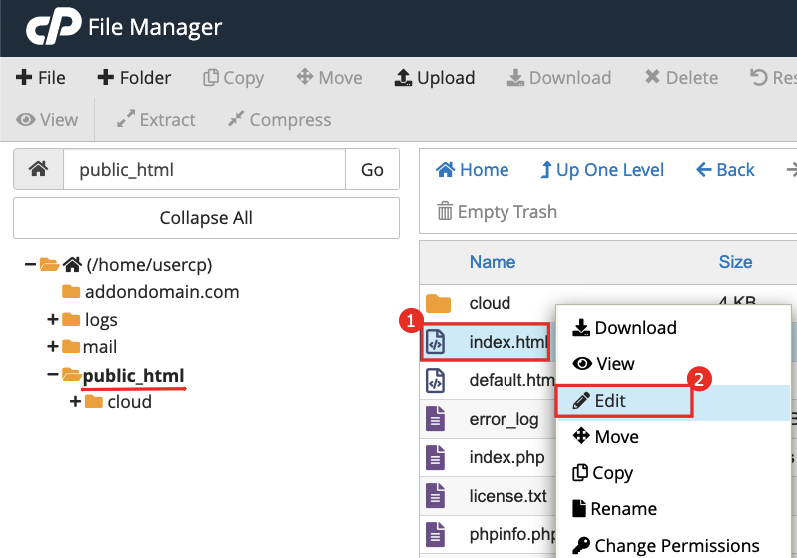Screen dimensions: 797x558
Task: Click Empty Trash
Action: tap(497, 211)
